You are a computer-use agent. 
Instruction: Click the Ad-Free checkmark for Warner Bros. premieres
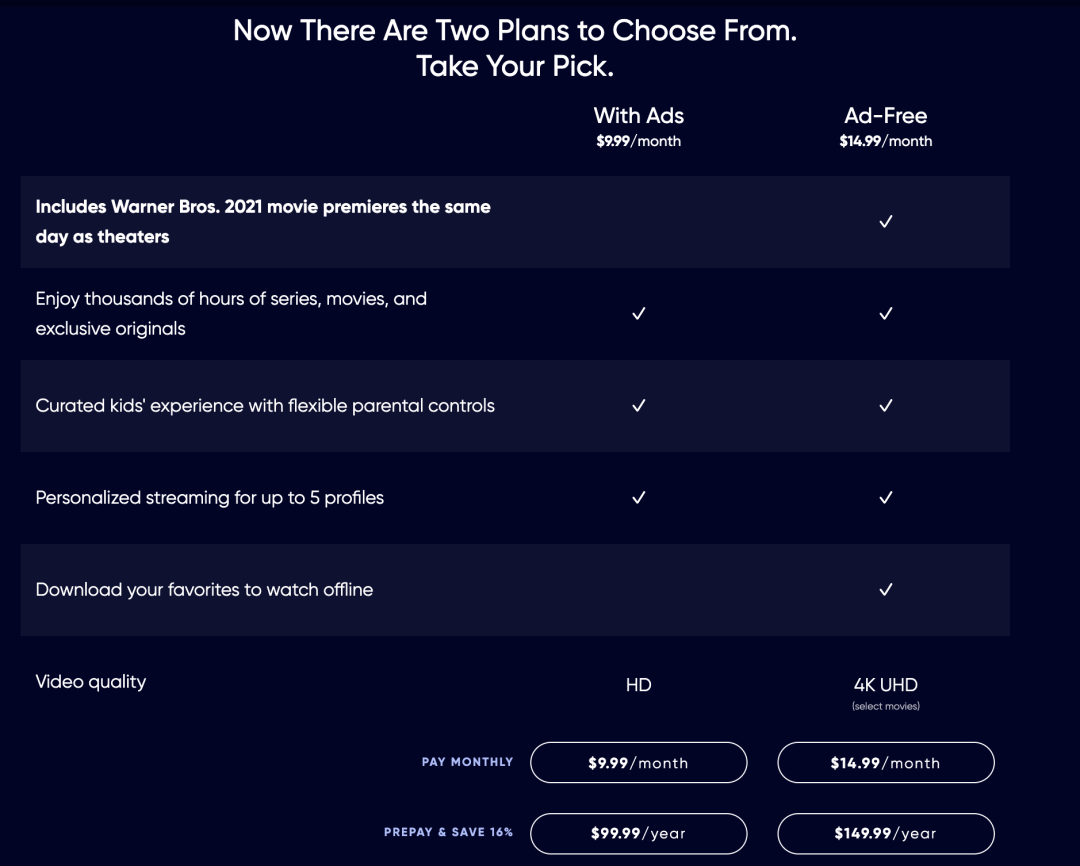(885, 222)
